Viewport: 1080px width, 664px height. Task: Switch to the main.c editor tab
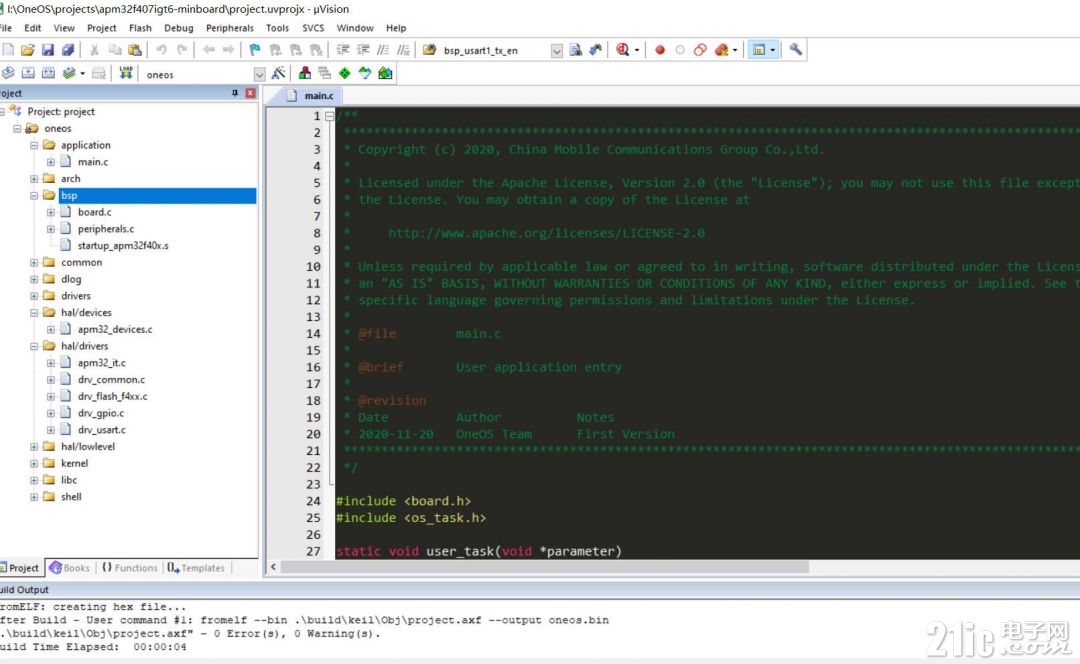(311, 96)
